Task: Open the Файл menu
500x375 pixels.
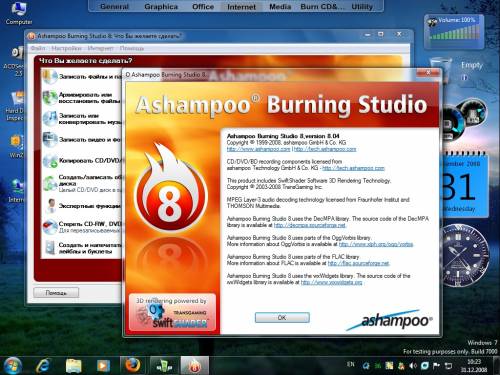Action: click(38, 48)
